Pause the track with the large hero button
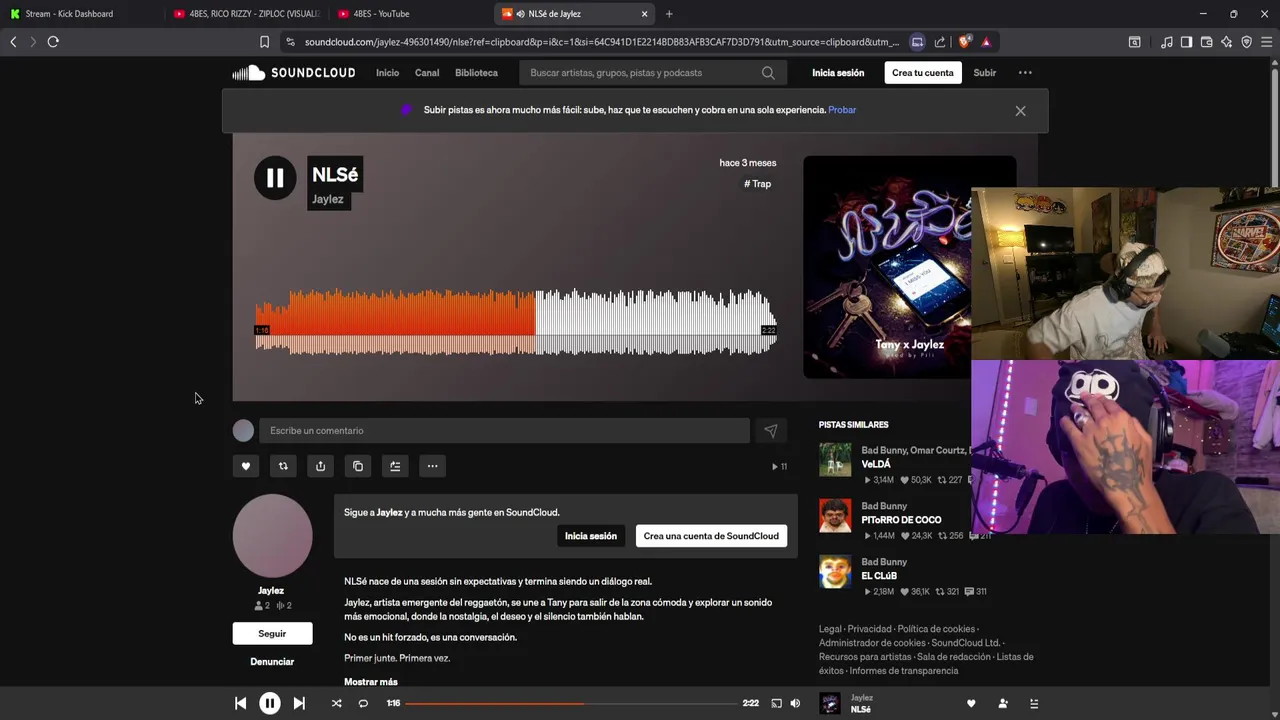The image size is (1280, 720). click(x=275, y=178)
